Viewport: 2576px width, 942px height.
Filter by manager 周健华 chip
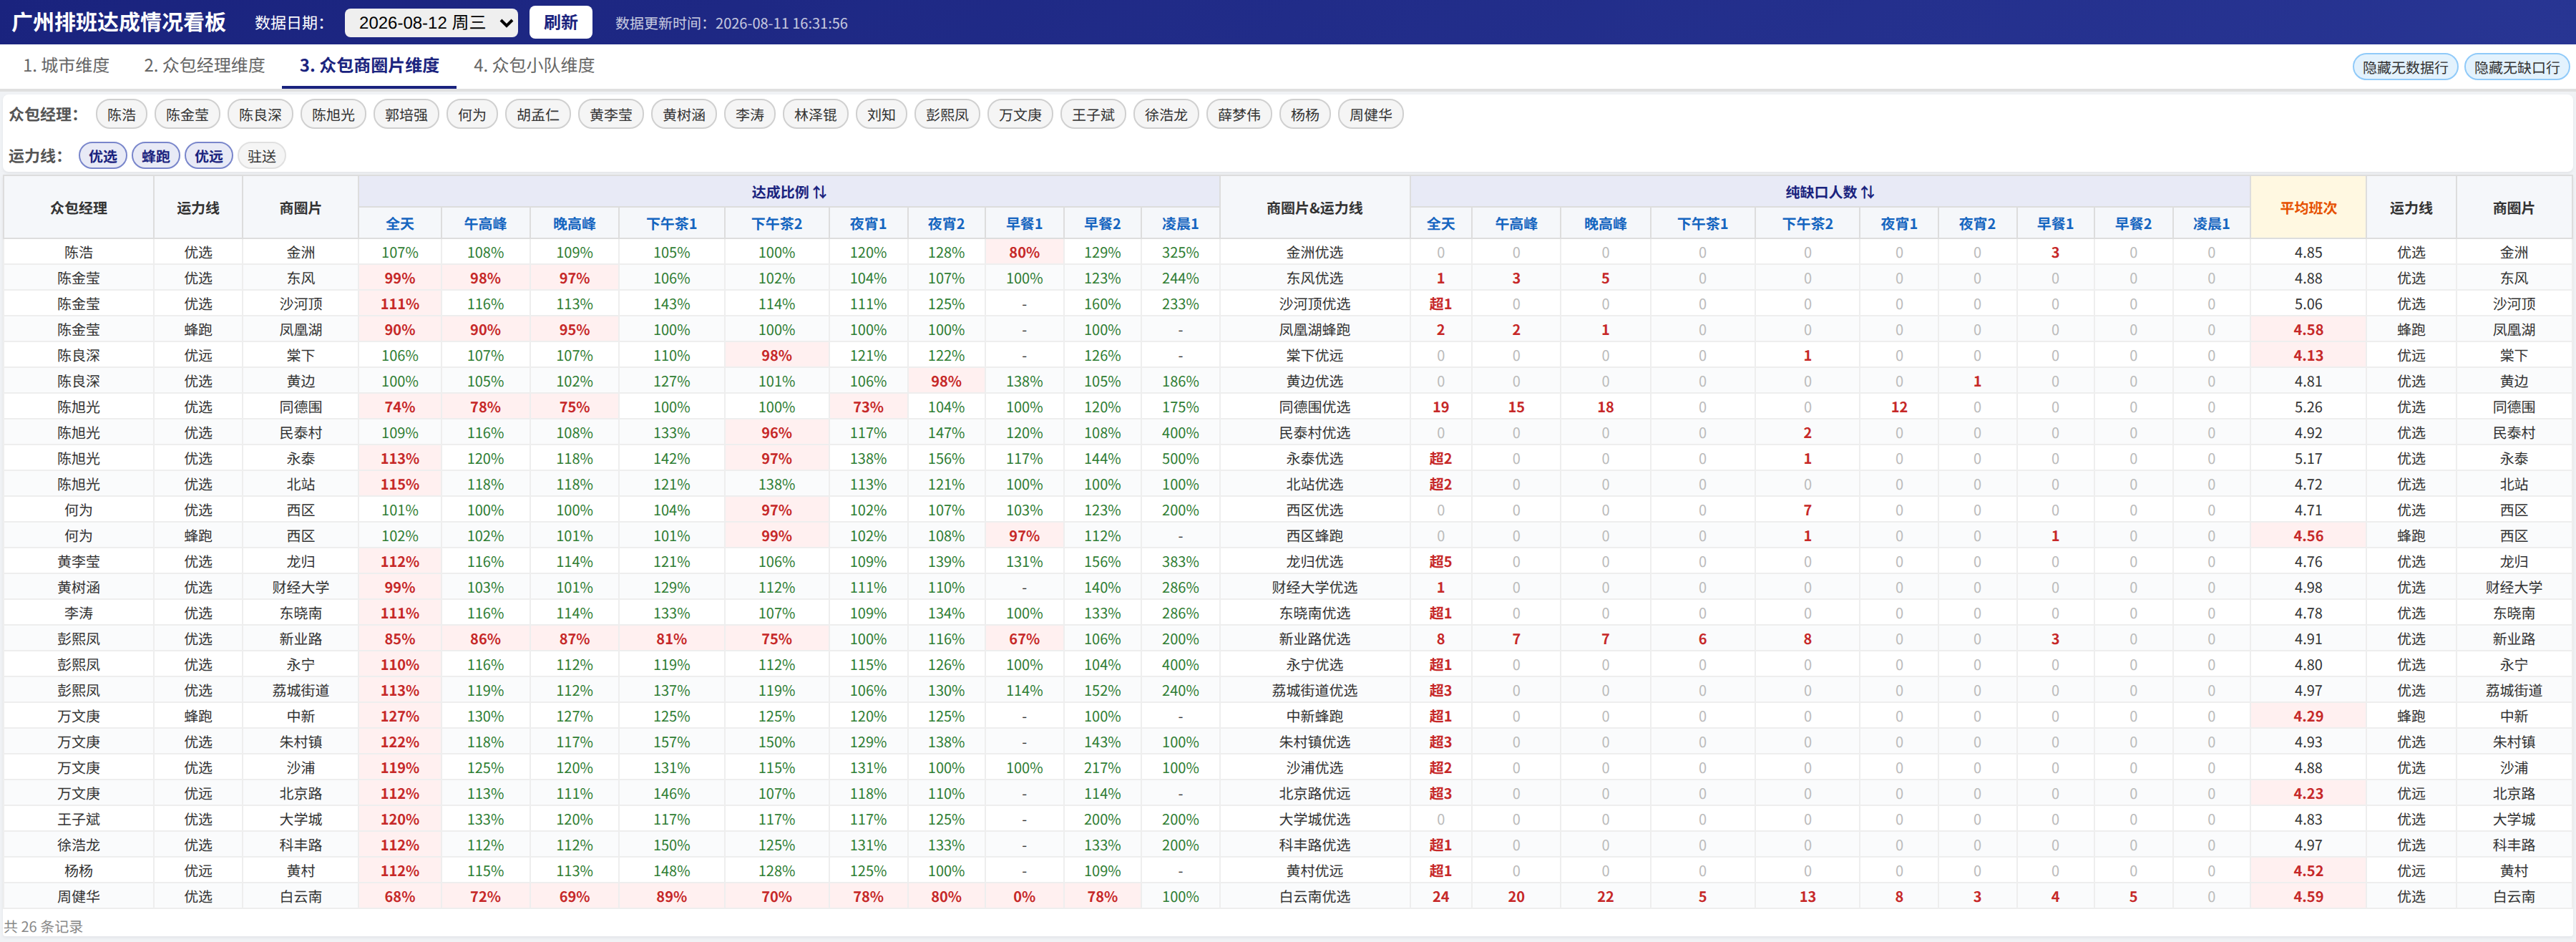1370,115
